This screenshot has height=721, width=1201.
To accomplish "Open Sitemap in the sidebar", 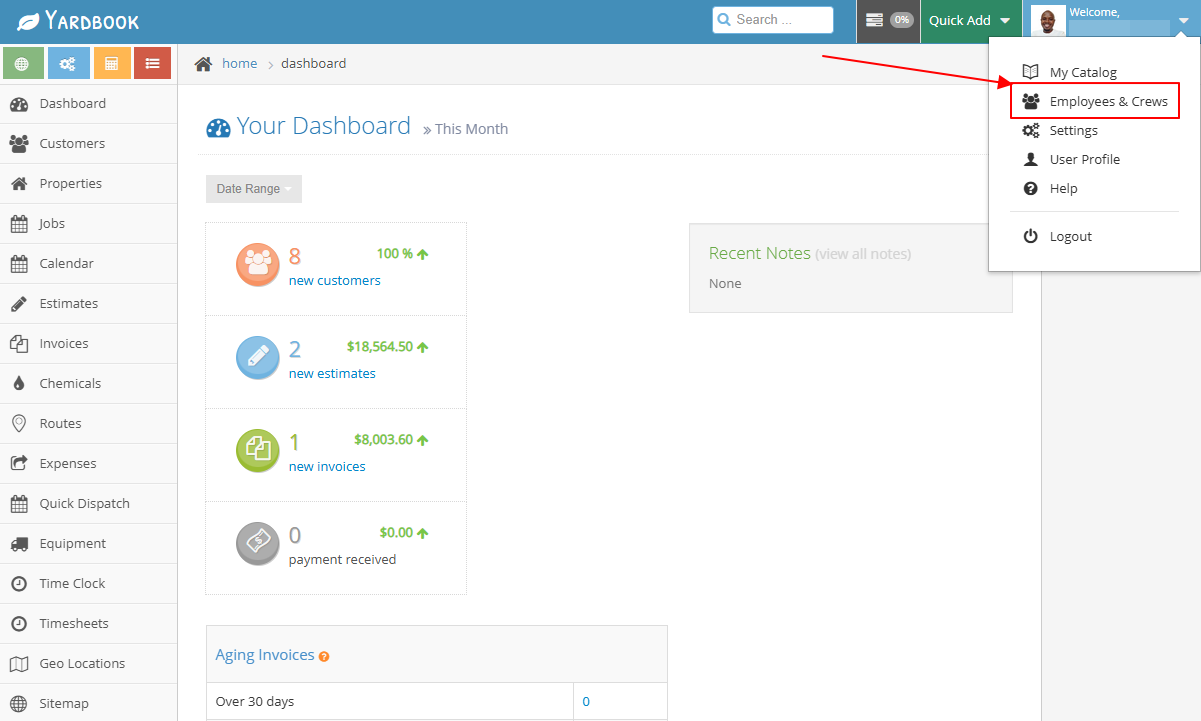I will point(88,703).
